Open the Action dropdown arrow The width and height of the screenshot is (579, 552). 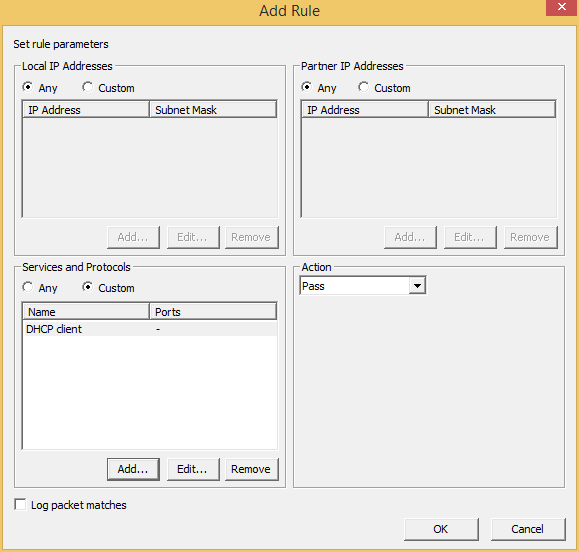417,286
